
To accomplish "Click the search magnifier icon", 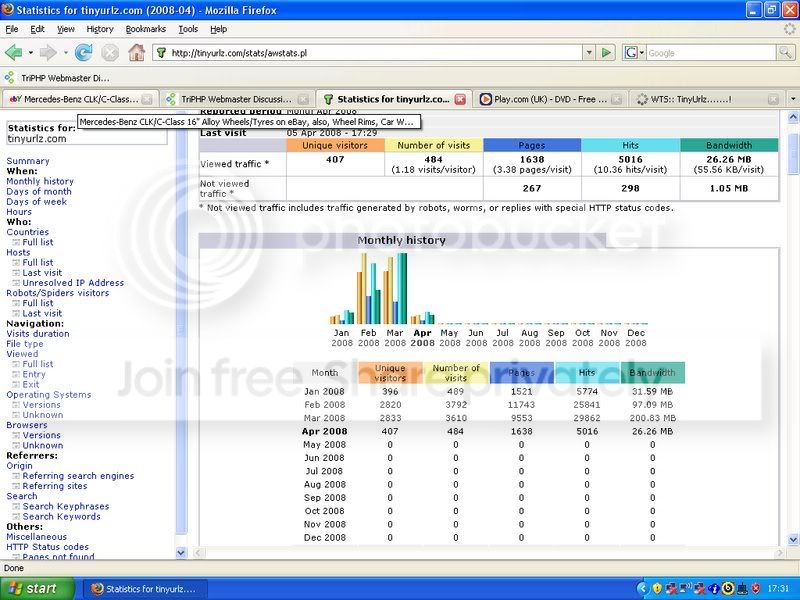I will (x=785, y=53).
